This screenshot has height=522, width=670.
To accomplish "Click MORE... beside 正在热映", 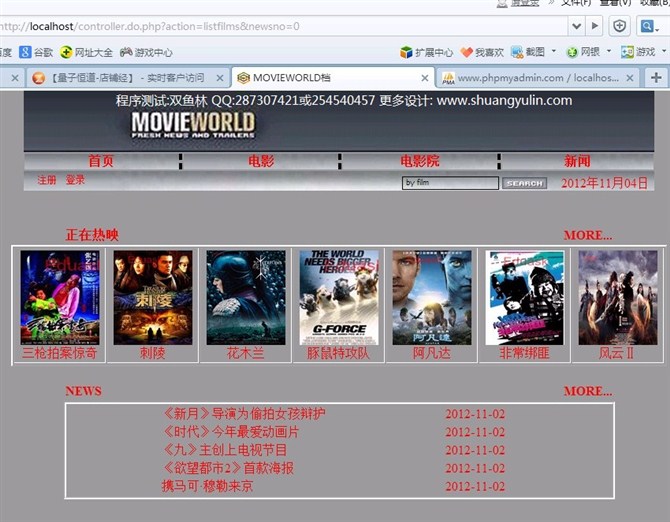I will (x=588, y=235).
